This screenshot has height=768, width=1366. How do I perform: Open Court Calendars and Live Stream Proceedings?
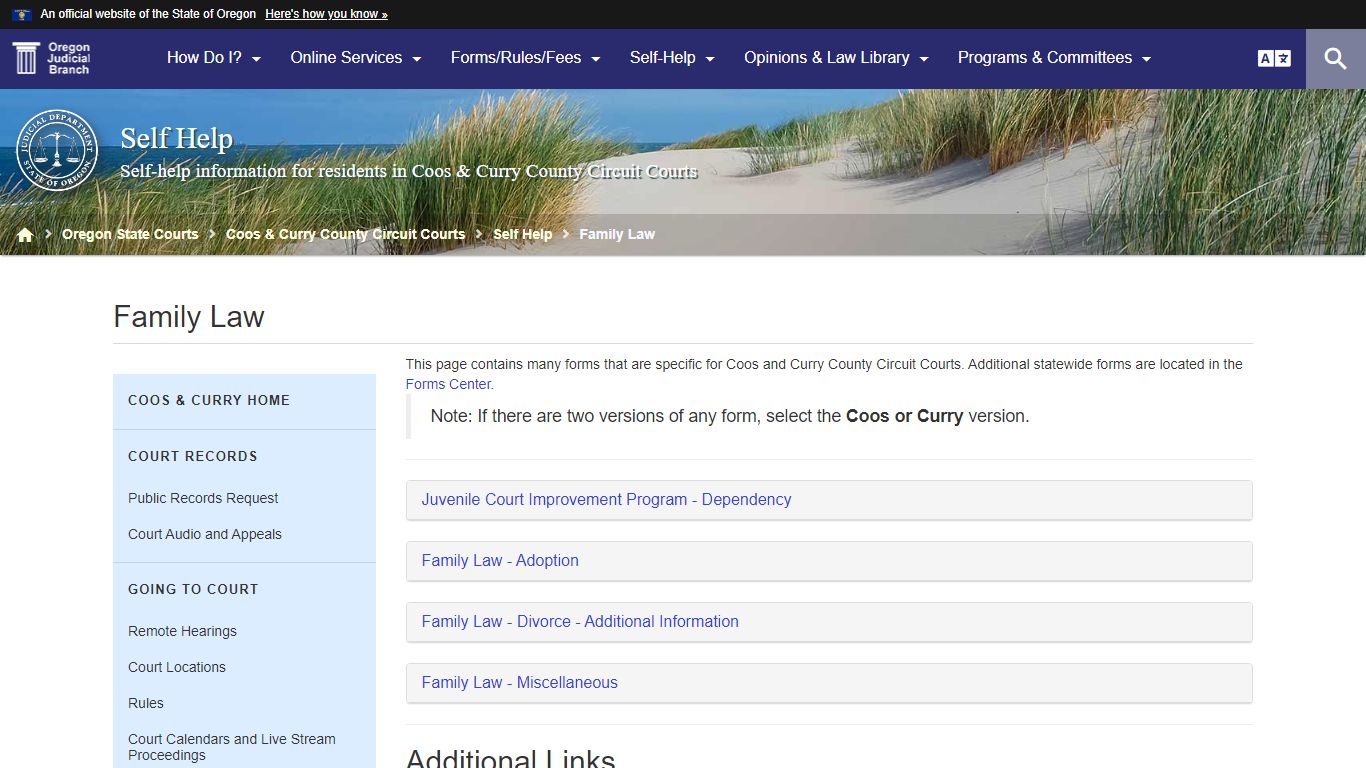[x=232, y=747]
